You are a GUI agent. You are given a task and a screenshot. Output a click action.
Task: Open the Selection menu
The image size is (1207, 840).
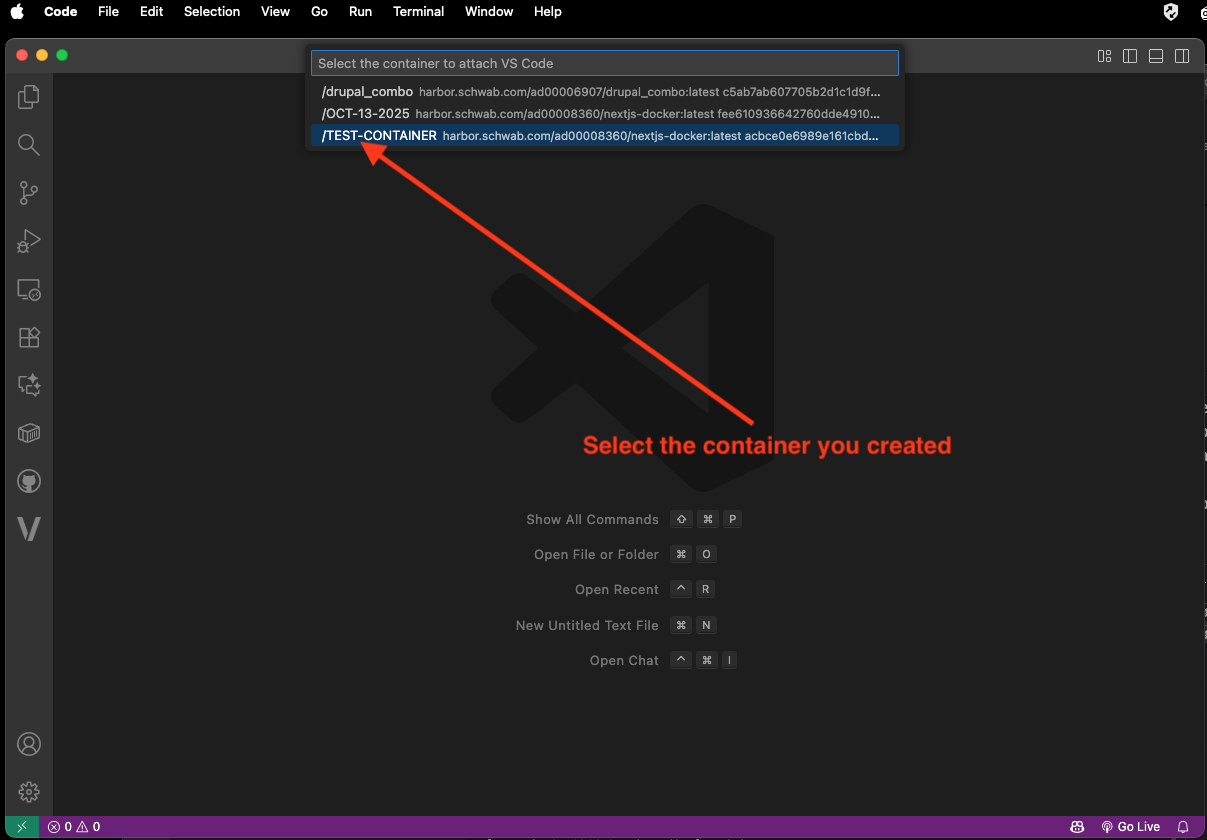point(211,11)
